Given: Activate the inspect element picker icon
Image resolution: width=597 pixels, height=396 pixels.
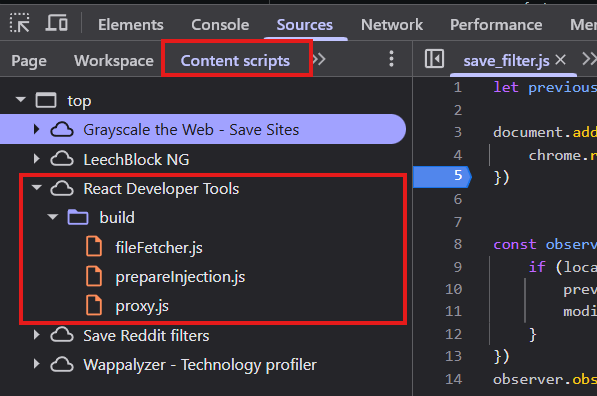Looking at the screenshot, I should click(19, 23).
